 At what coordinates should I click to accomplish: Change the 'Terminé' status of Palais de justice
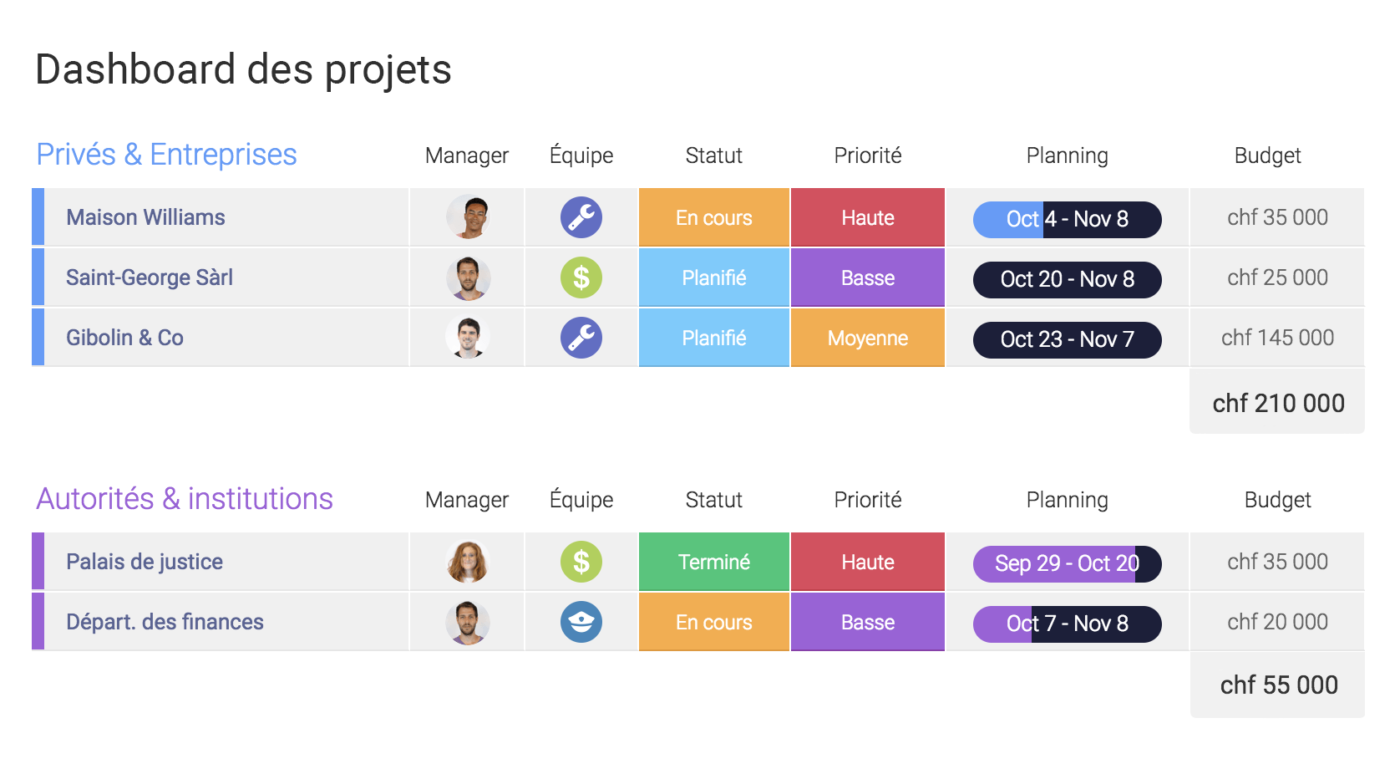click(x=714, y=561)
